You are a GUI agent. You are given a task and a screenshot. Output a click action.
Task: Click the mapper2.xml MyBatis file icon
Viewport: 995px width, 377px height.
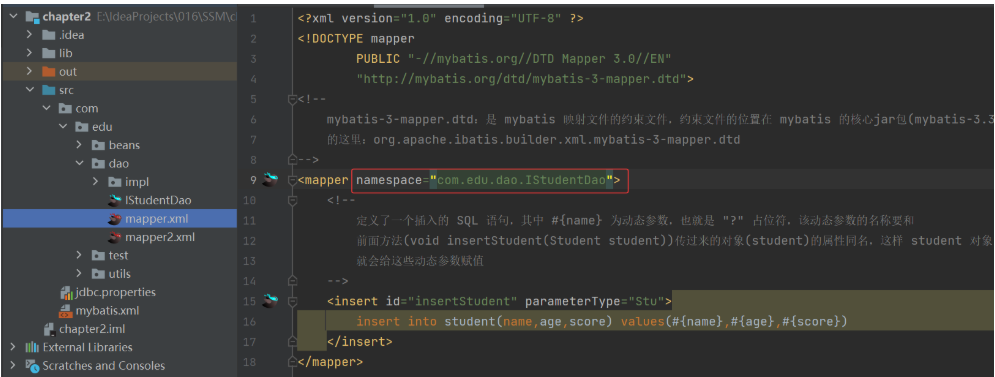[114, 237]
